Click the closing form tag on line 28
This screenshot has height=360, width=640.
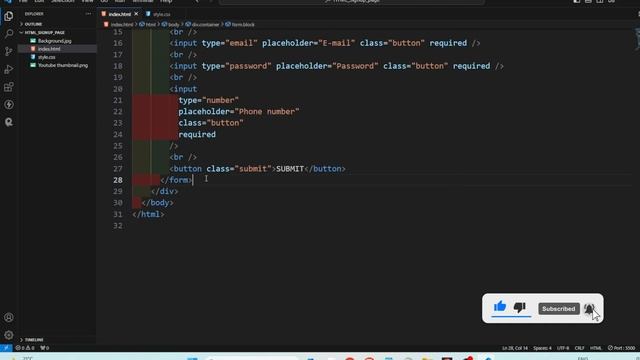point(176,180)
